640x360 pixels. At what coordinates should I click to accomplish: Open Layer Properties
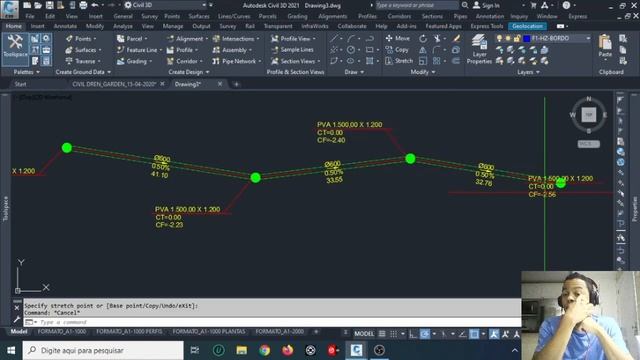click(x=479, y=49)
